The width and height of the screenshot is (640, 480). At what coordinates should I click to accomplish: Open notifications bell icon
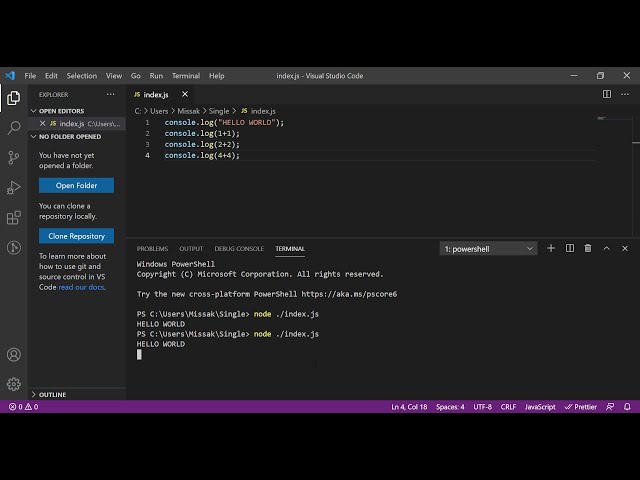click(627, 407)
